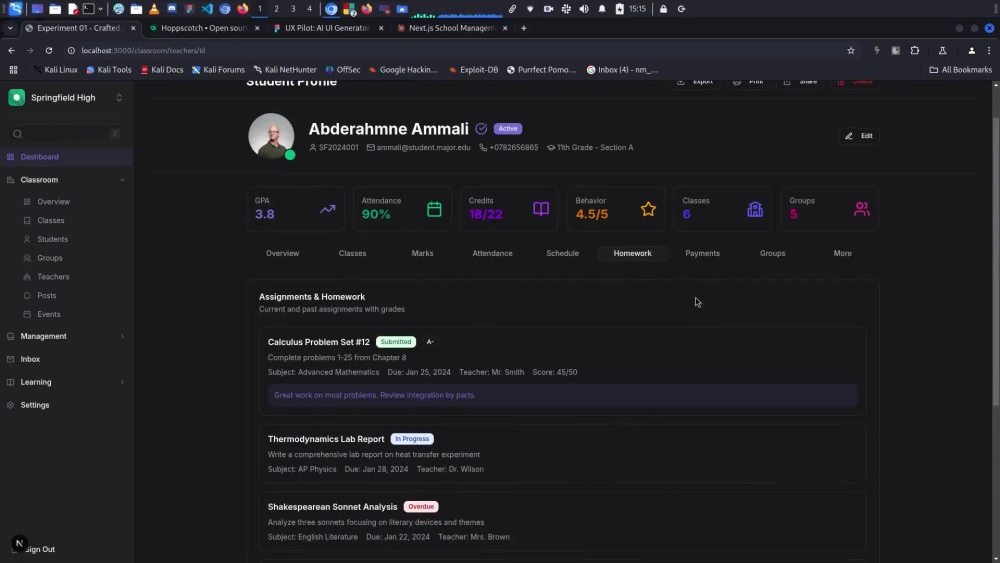Click the browser address bar URL
Image resolution: width=1000 pixels, height=563 pixels.
143,50
